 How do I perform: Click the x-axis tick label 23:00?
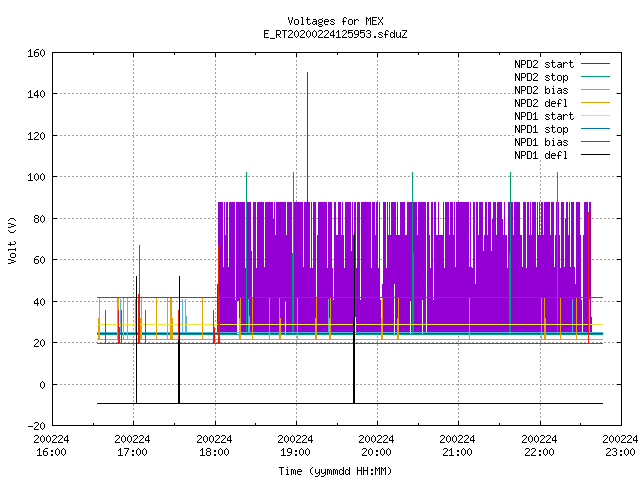coord(620,452)
